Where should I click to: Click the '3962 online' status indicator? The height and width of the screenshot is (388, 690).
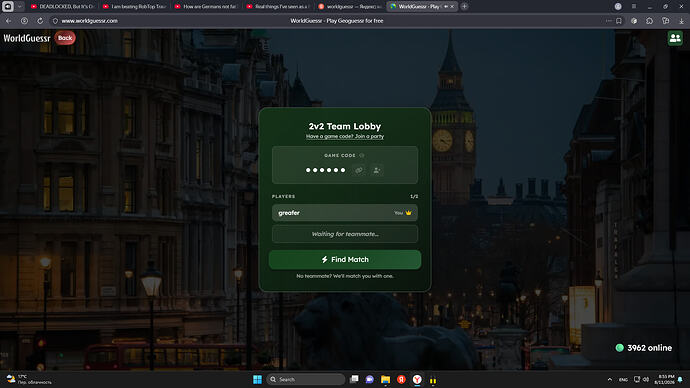643,348
